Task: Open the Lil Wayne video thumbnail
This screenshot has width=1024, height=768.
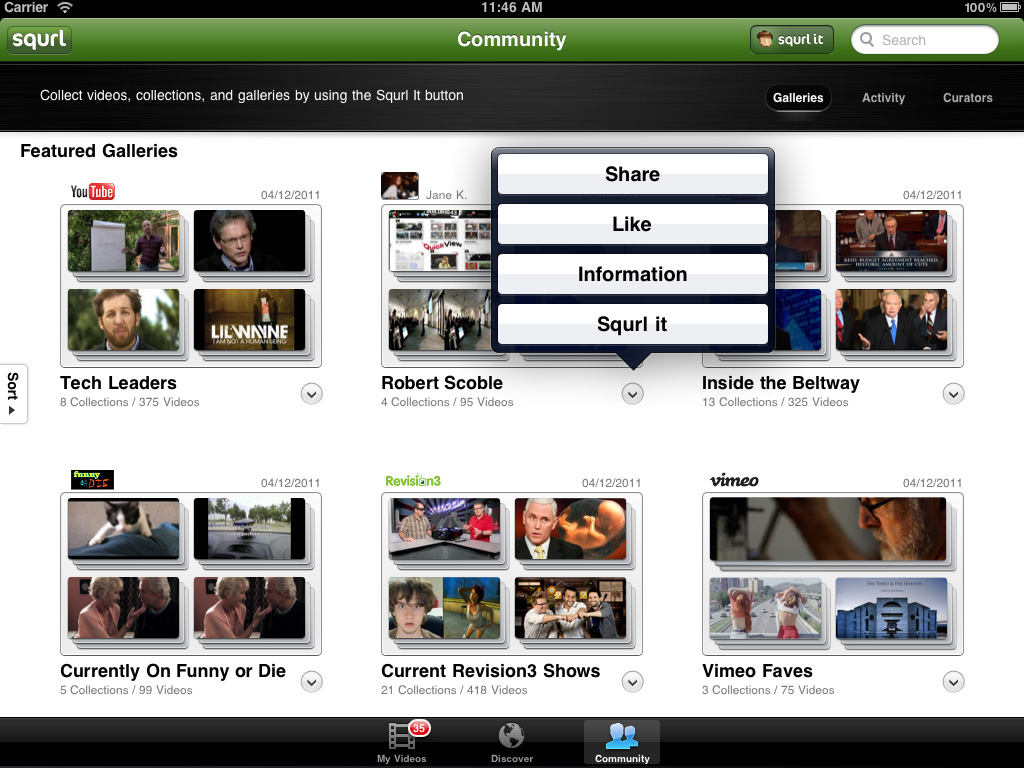Action: tap(249, 319)
